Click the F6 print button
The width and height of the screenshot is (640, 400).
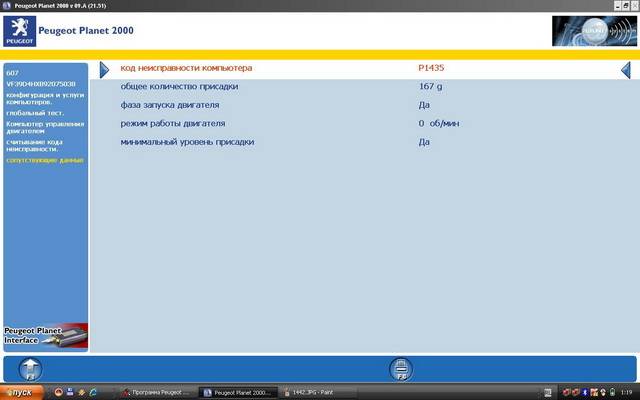tap(401, 369)
